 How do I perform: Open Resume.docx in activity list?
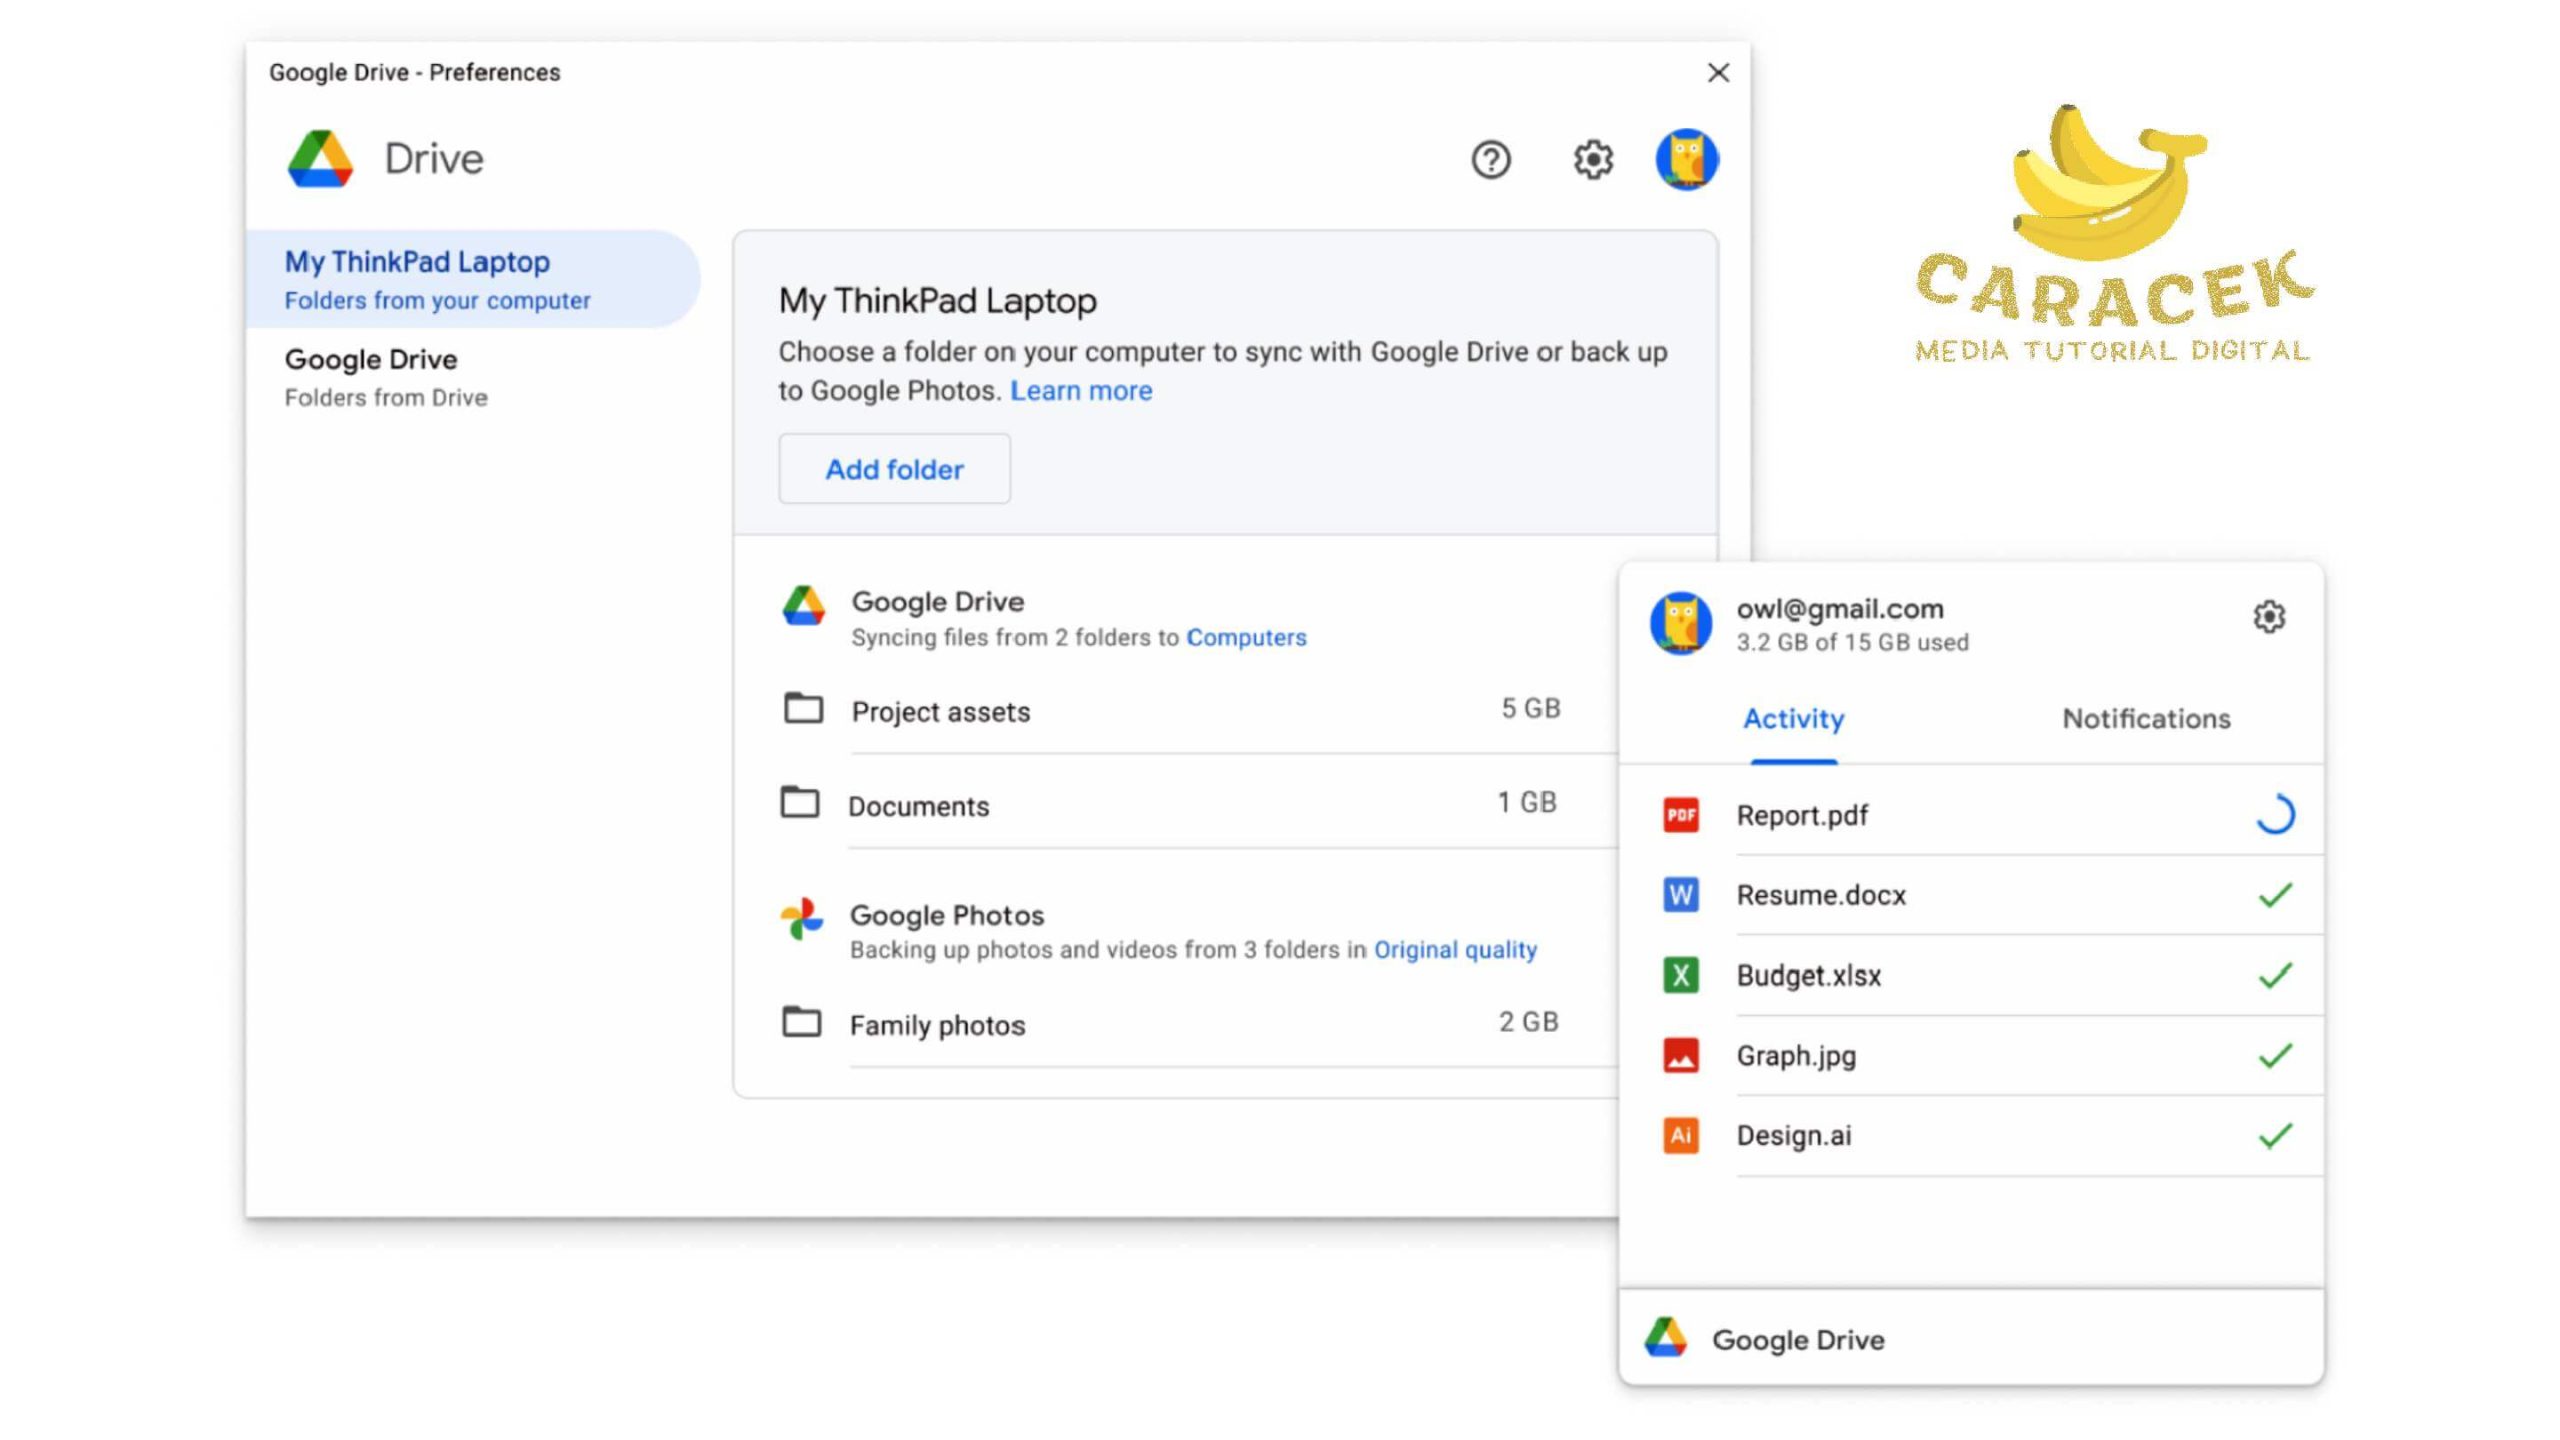pyautogui.click(x=1821, y=895)
